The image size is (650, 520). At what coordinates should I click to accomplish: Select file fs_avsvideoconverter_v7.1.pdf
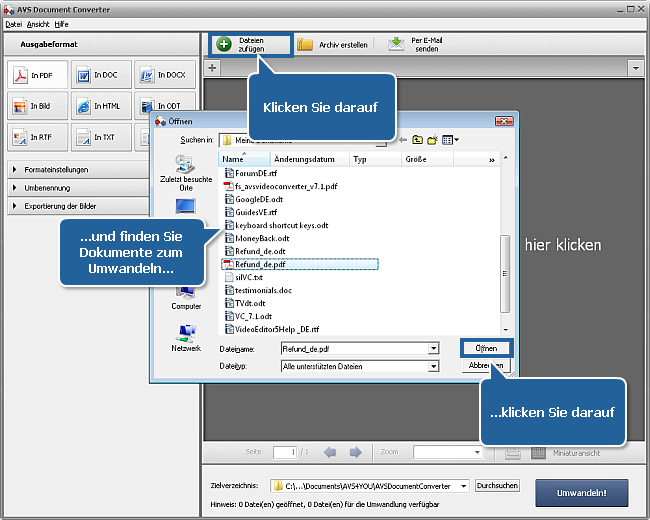click(281, 186)
